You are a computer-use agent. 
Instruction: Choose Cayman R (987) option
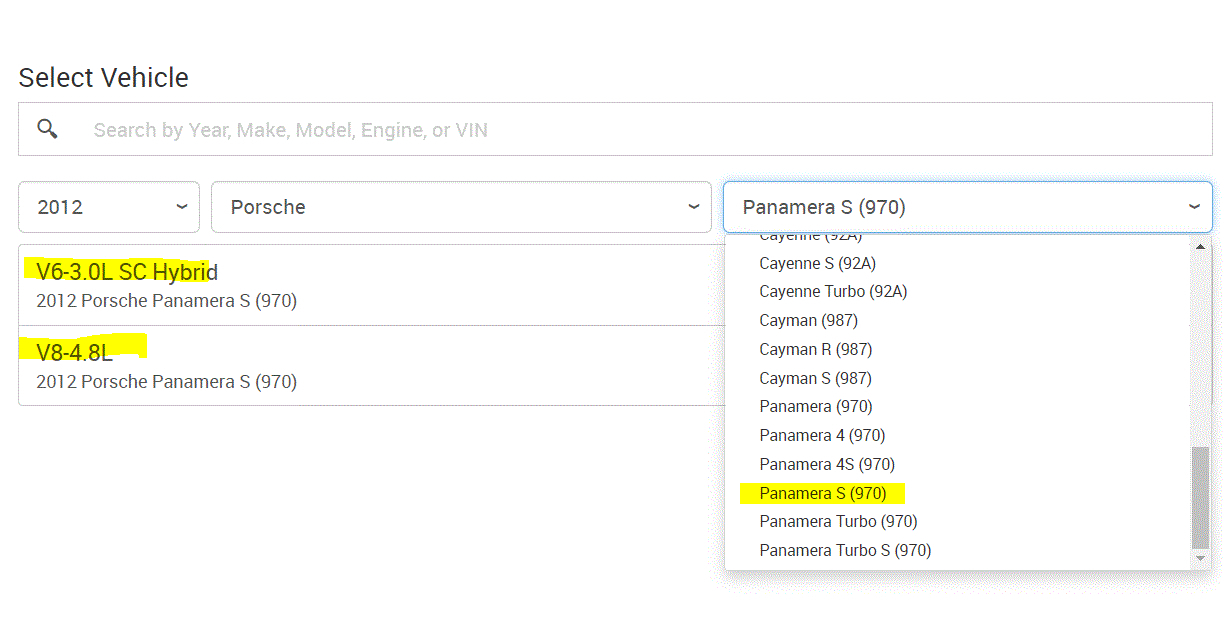[x=815, y=349]
